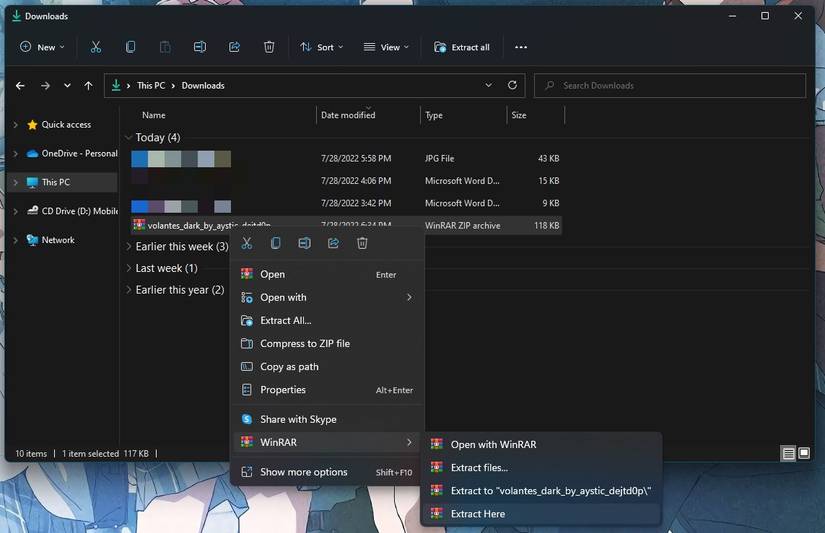Viewport: 825px width, 533px height.
Task: Click the refresh button beside the address bar
Action: click(x=512, y=85)
